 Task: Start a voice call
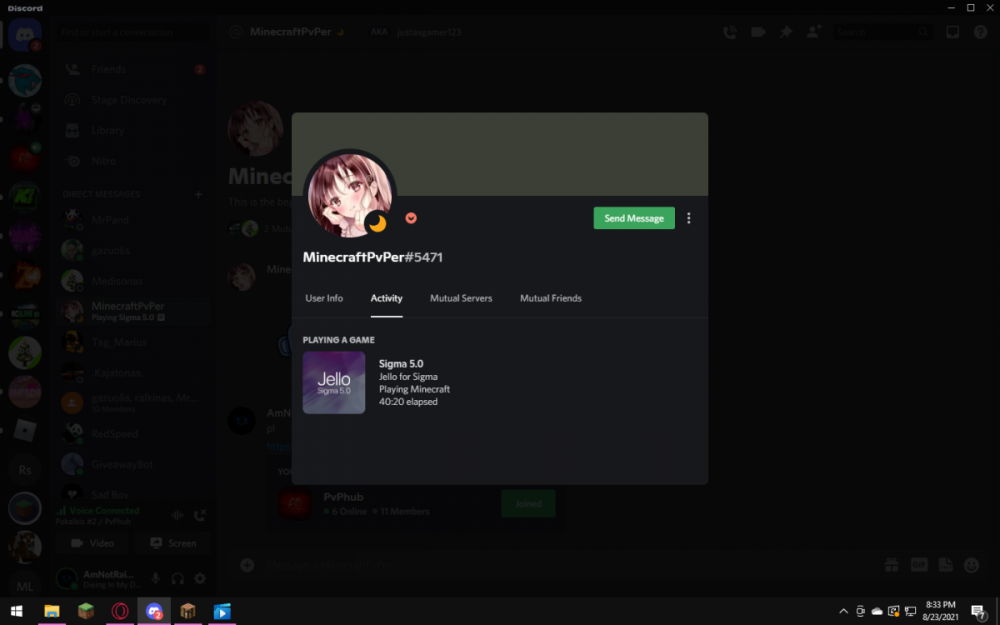730,32
